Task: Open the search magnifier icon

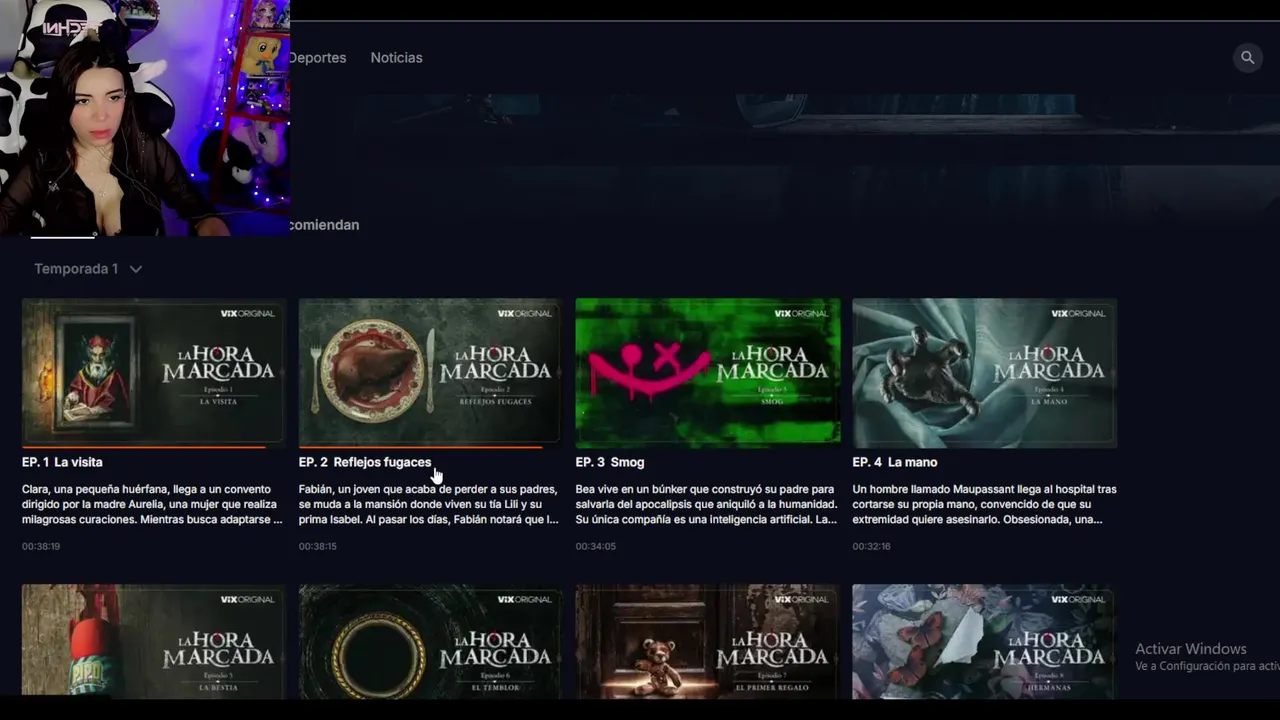Action: (1247, 57)
